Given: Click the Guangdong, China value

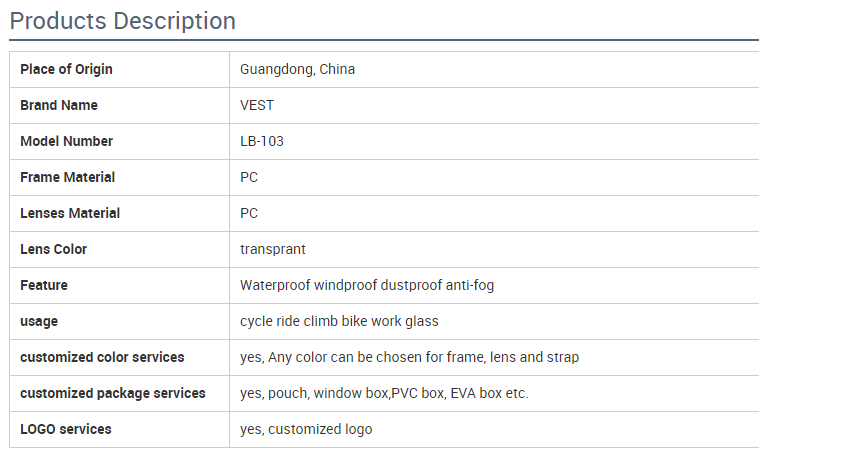Looking at the screenshot, I should pyautogui.click(x=297, y=69).
